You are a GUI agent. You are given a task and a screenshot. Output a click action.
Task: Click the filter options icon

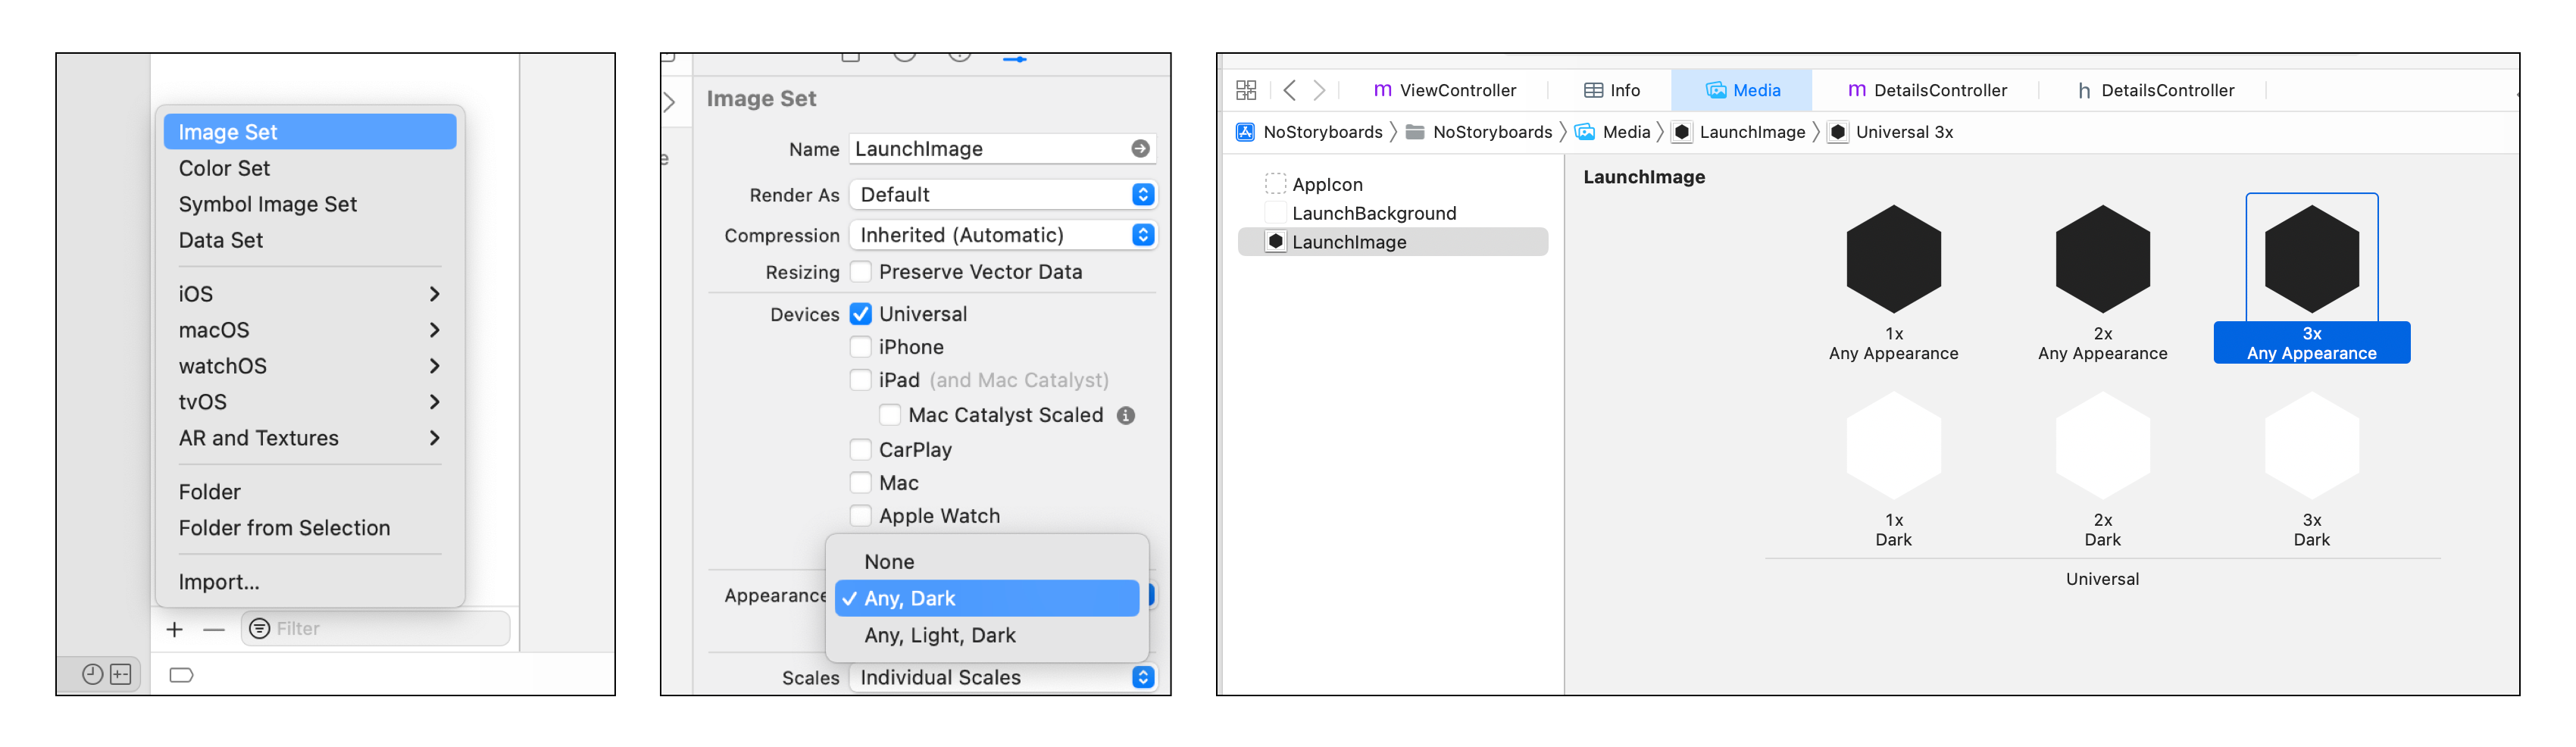tap(259, 628)
